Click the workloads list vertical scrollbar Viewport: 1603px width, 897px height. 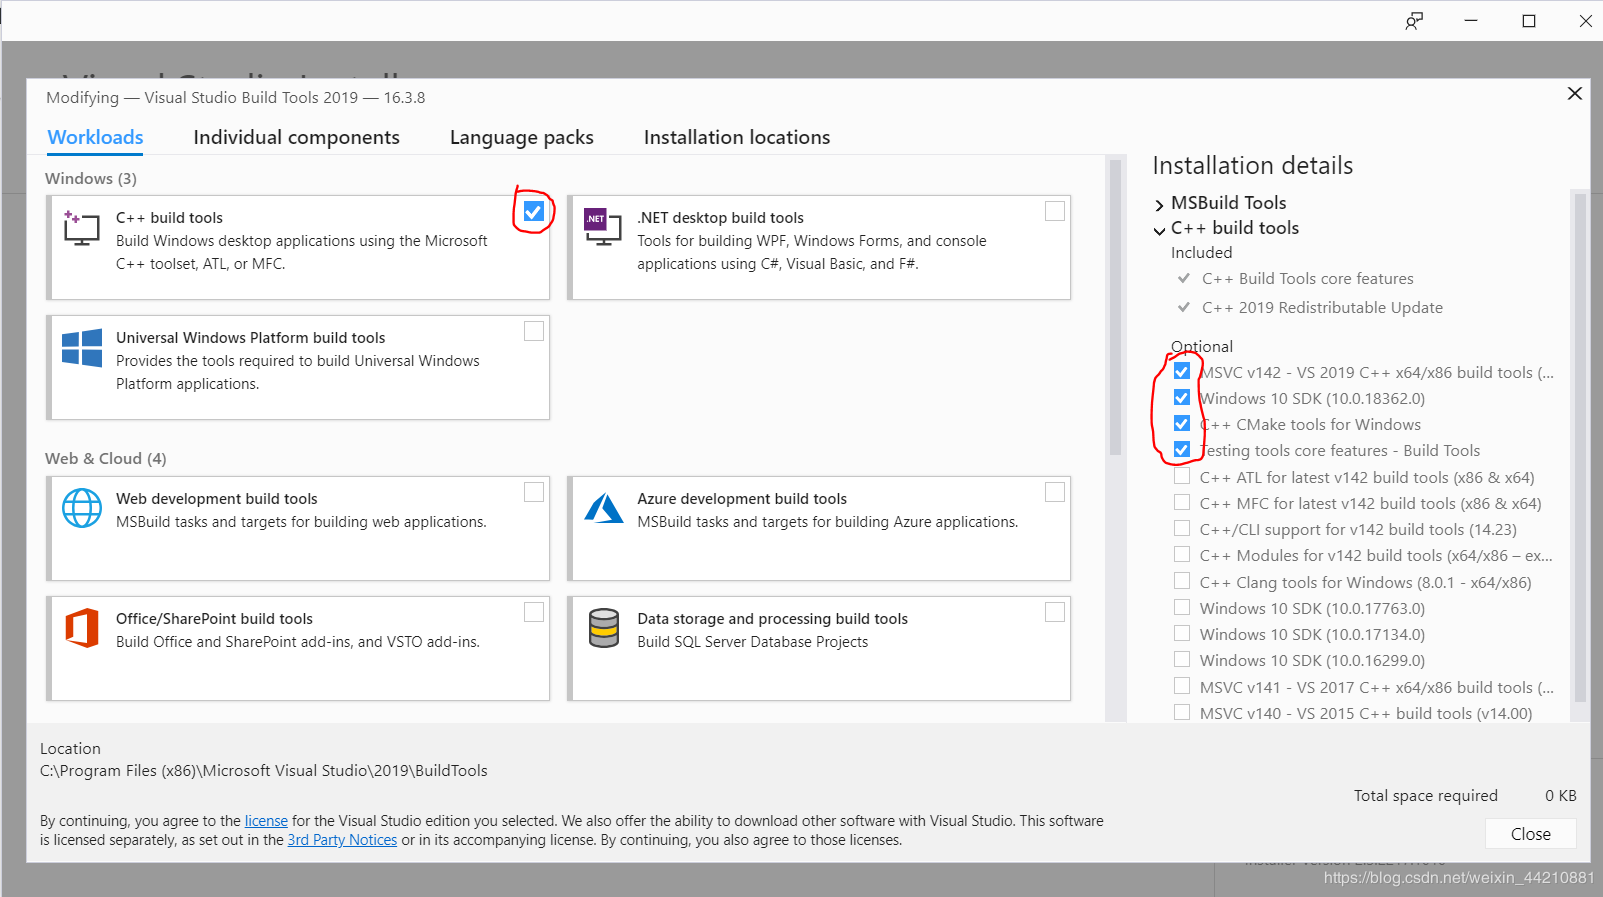[1116, 307]
